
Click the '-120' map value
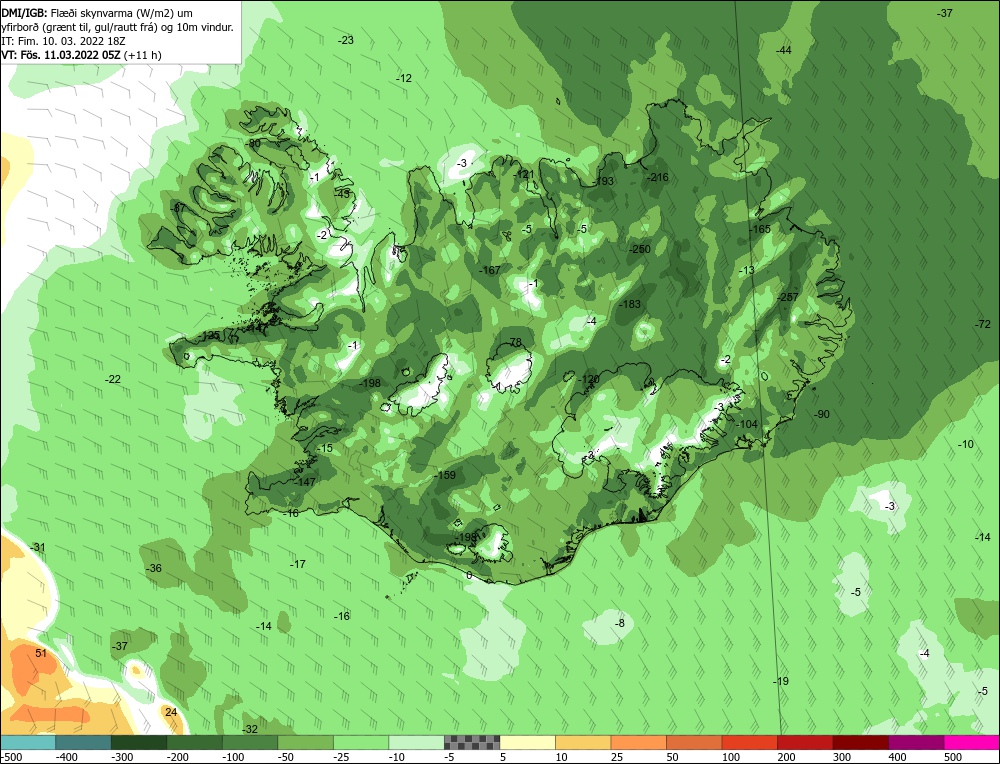tap(589, 379)
